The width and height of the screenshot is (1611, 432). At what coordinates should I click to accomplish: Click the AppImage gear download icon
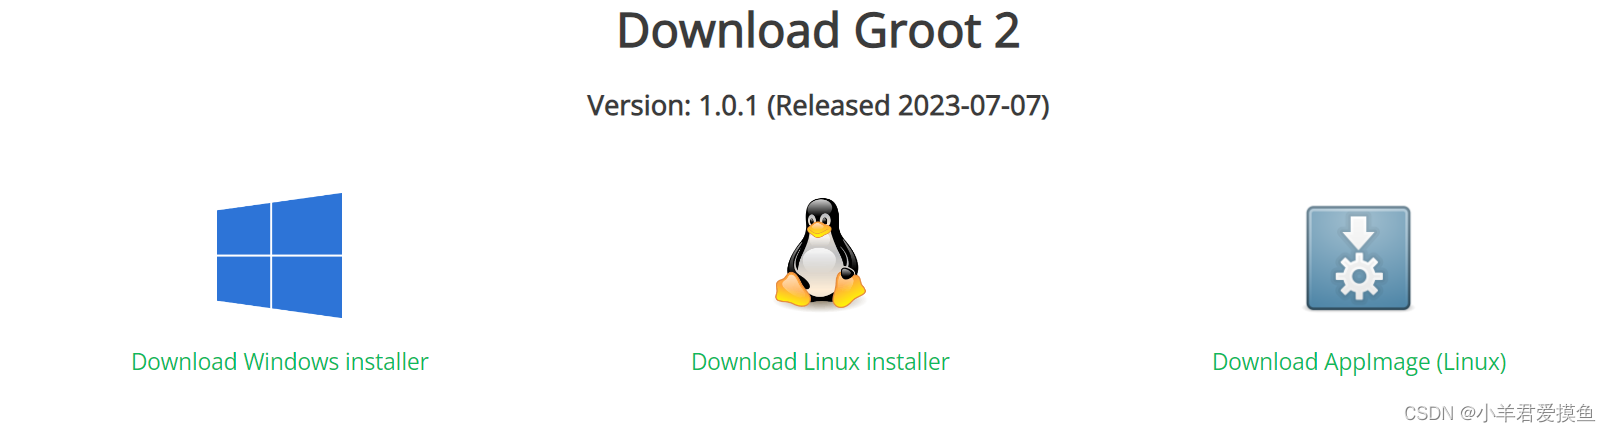tap(1358, 258)
